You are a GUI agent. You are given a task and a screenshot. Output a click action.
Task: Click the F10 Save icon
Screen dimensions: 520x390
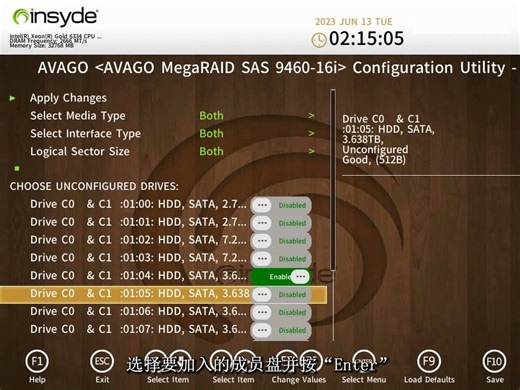point(494,362)
